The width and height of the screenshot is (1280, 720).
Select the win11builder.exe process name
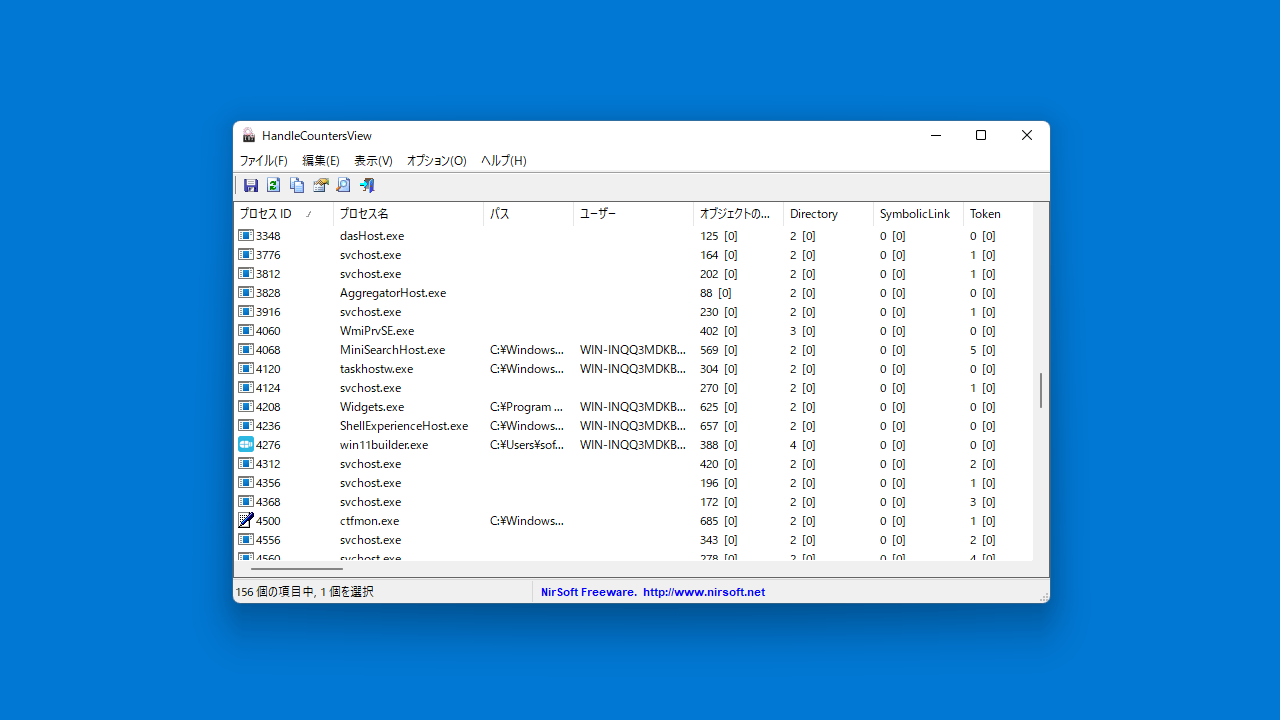[384, 445]
